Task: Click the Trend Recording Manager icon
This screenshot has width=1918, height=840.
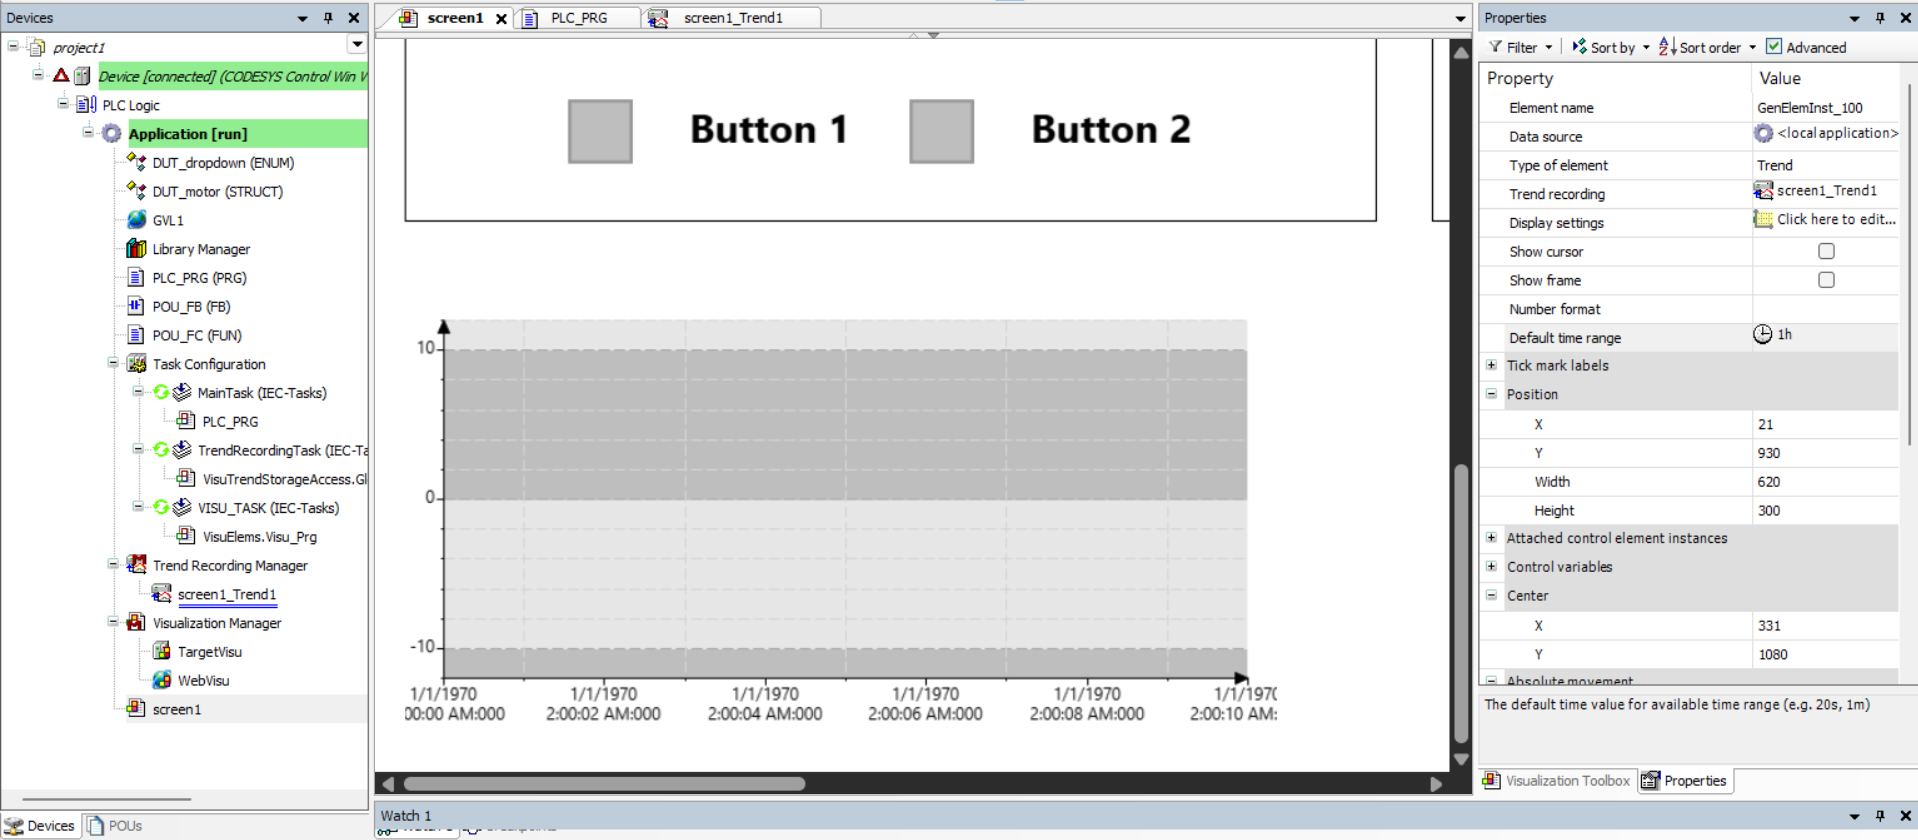Action: tap(136, 565)
